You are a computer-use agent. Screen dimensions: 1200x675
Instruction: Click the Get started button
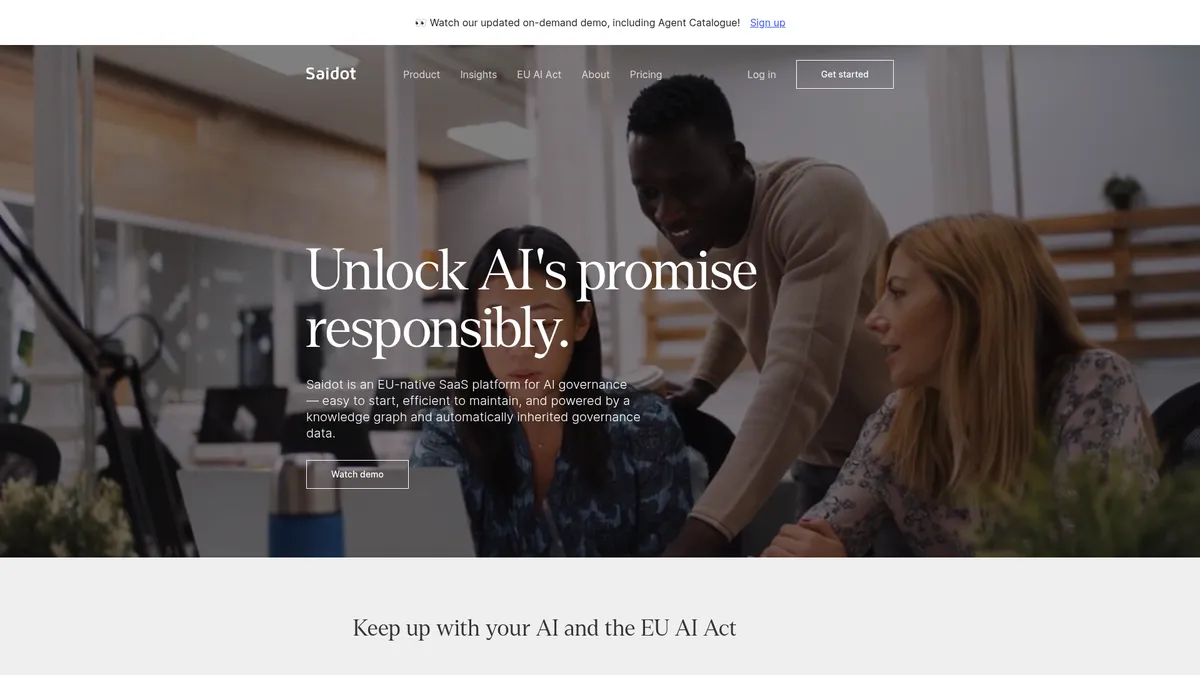point(845,74)
